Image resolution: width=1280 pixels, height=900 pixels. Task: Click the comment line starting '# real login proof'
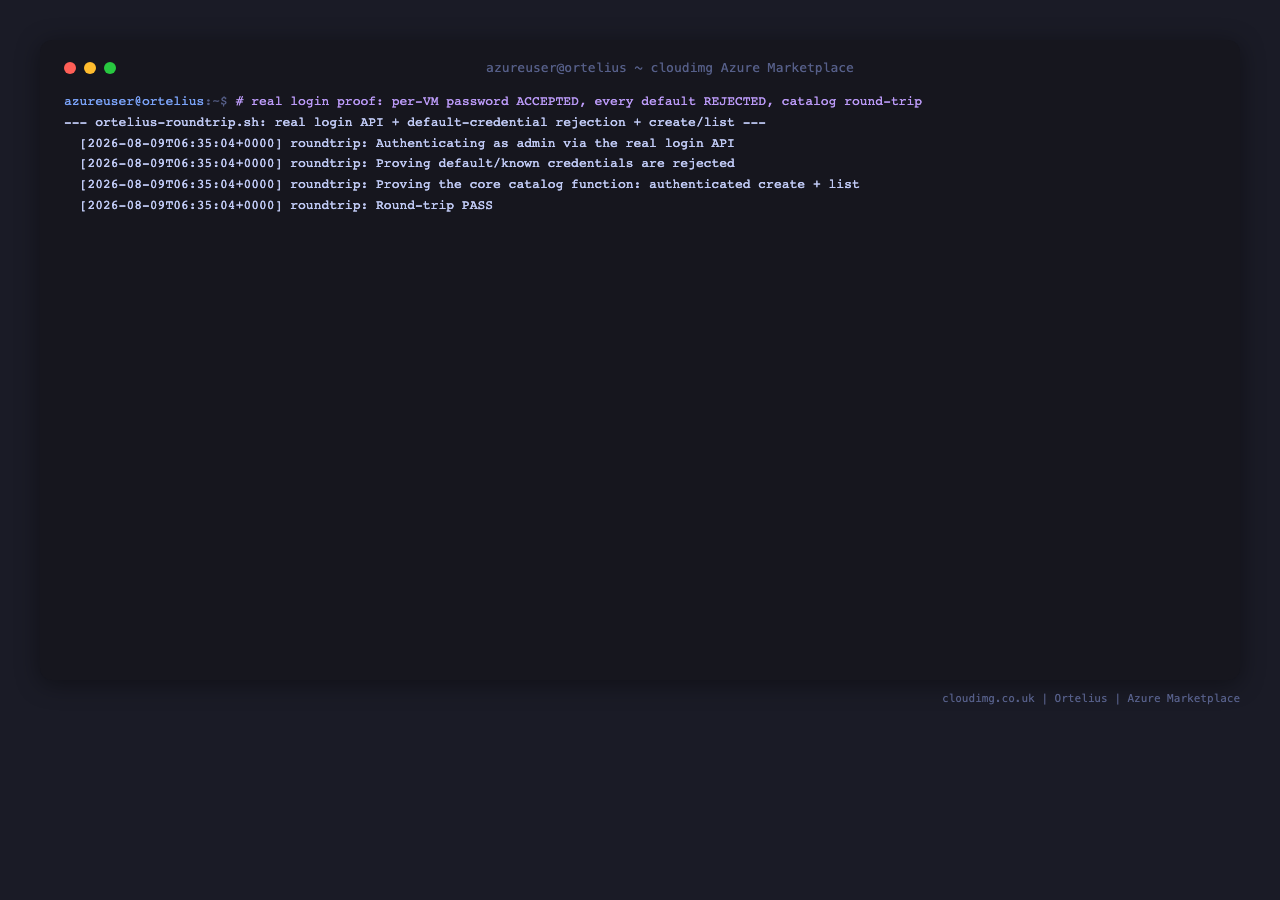579,101
